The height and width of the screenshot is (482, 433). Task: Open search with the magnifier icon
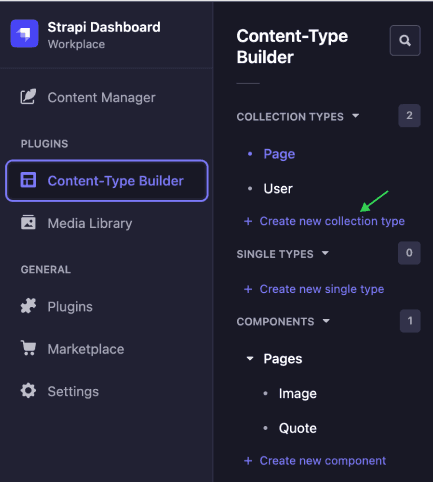click(x=405, y=40)
